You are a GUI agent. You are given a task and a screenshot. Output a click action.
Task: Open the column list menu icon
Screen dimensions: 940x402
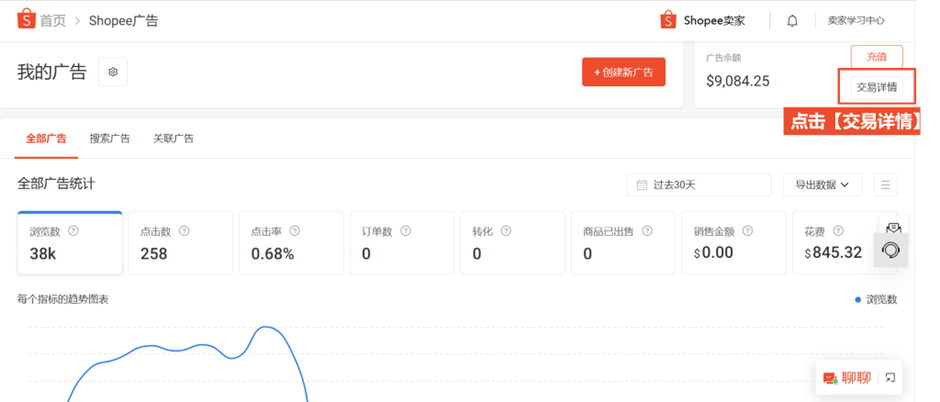click(885, 185)
